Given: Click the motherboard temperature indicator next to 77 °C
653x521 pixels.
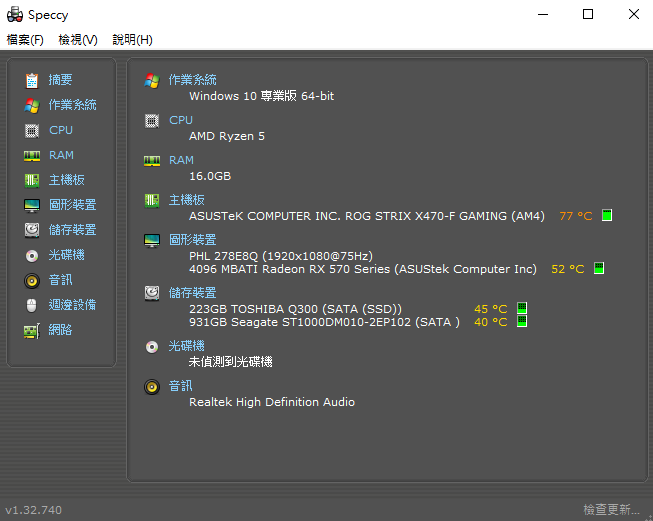Looking at the screenshot, I should click(x=607, y=215).
